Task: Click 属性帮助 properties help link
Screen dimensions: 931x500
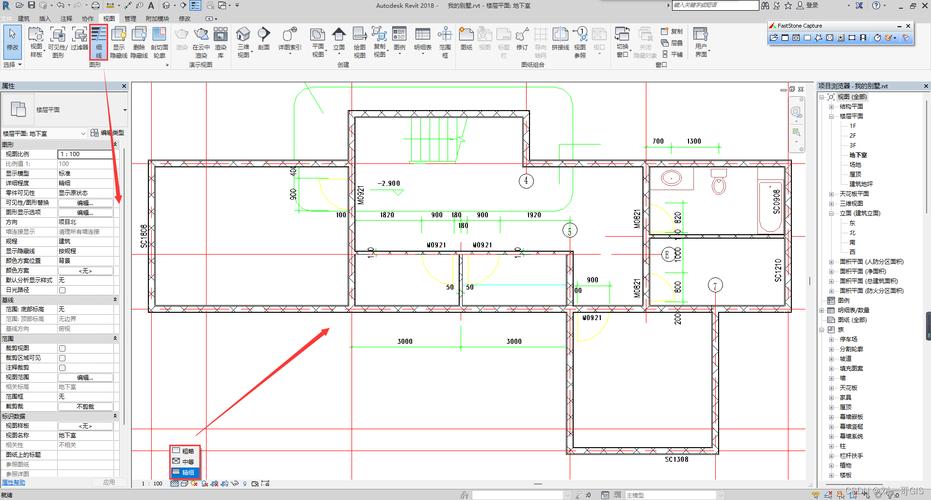Action: pos(14,483)
